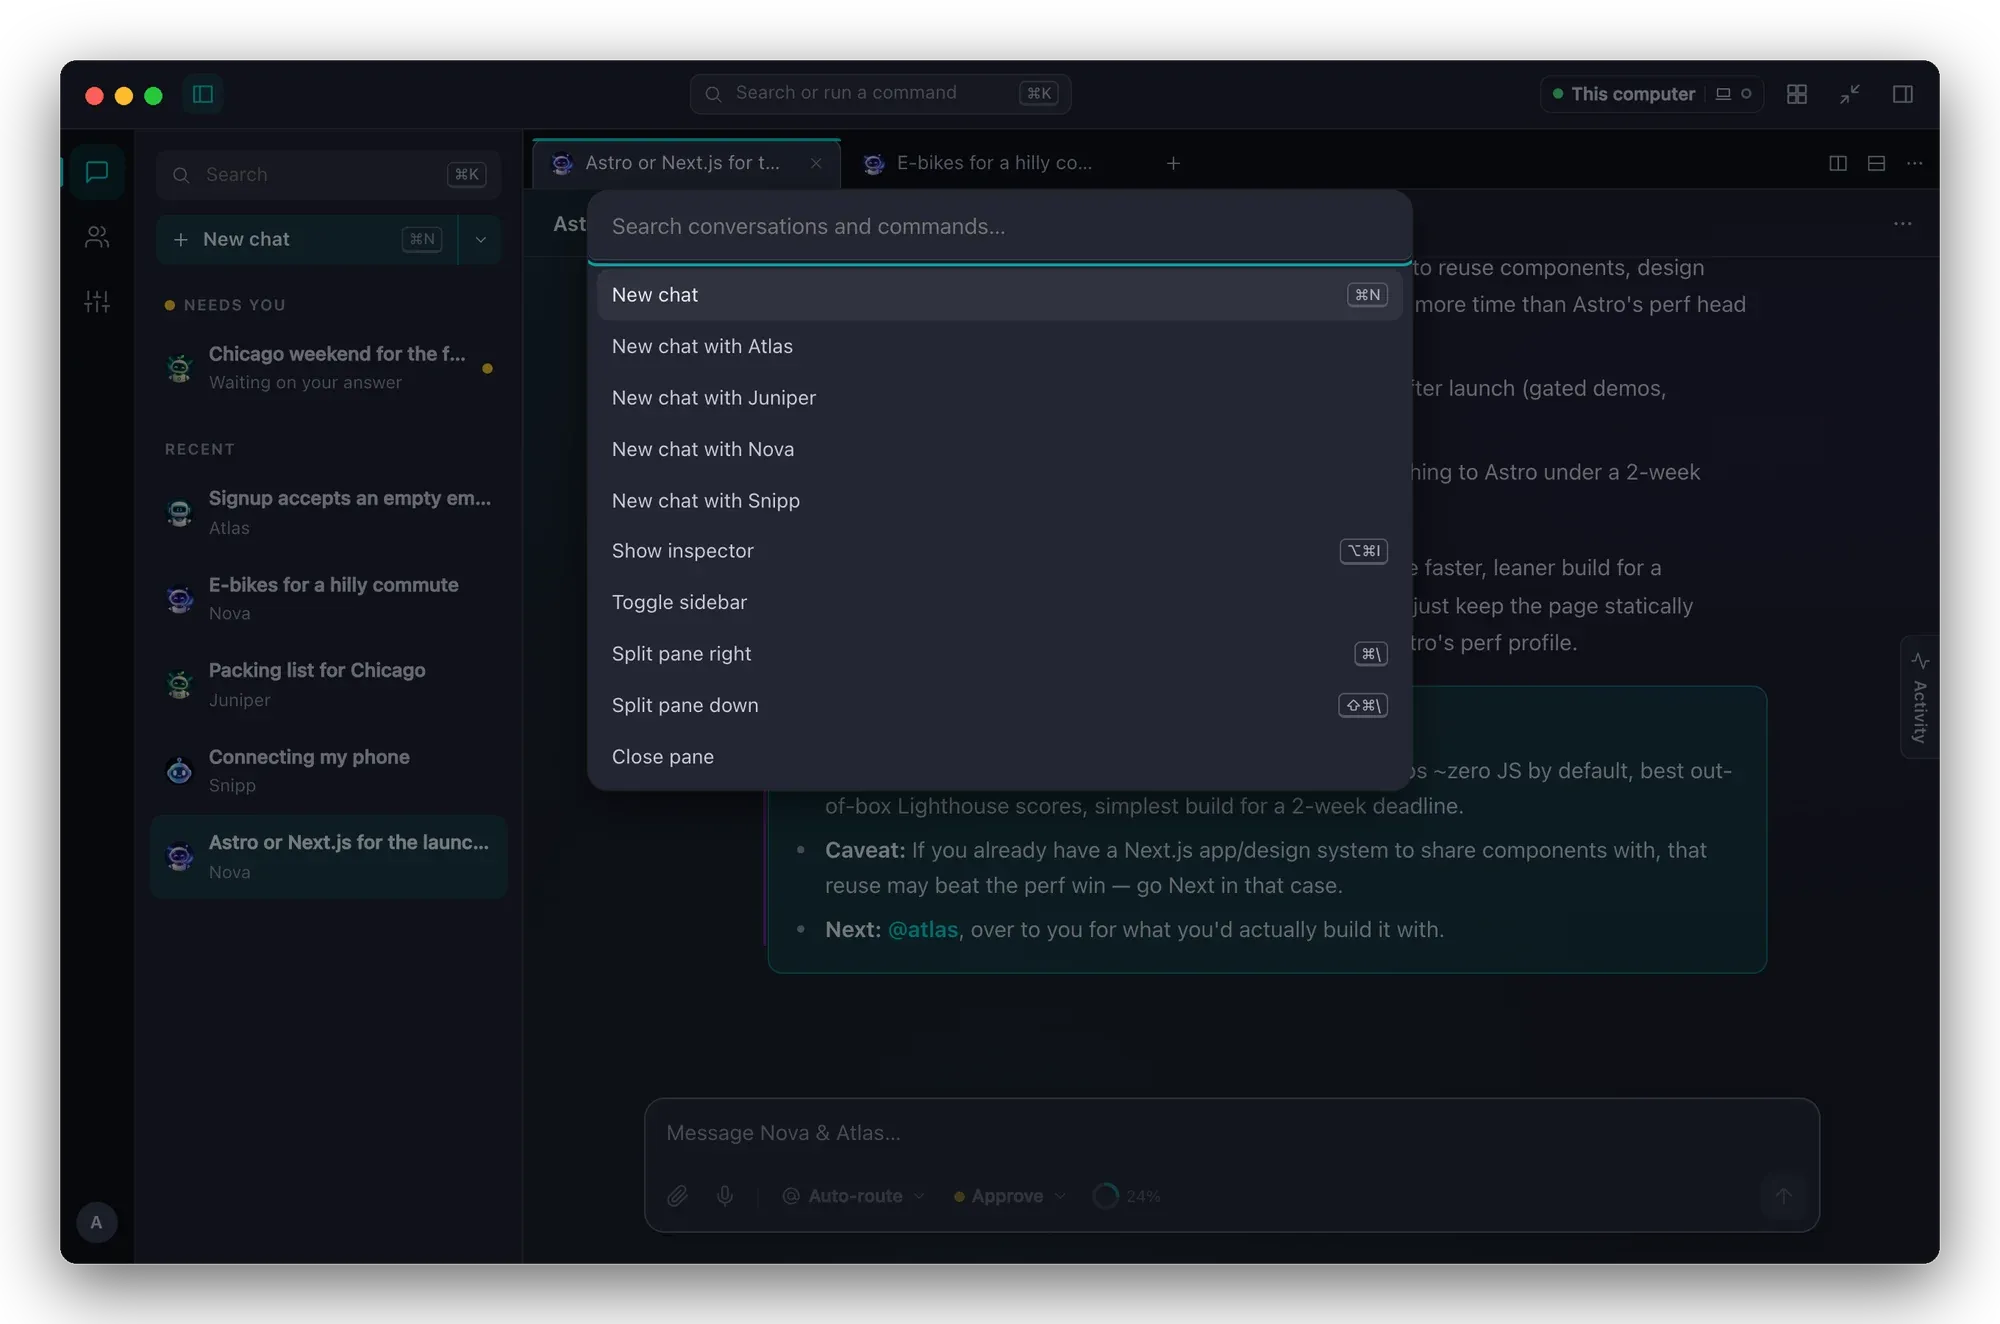The width and height of the screenshot is (2000, 1324).
Task: Open the grid layout view icon
Action: 1797,94
